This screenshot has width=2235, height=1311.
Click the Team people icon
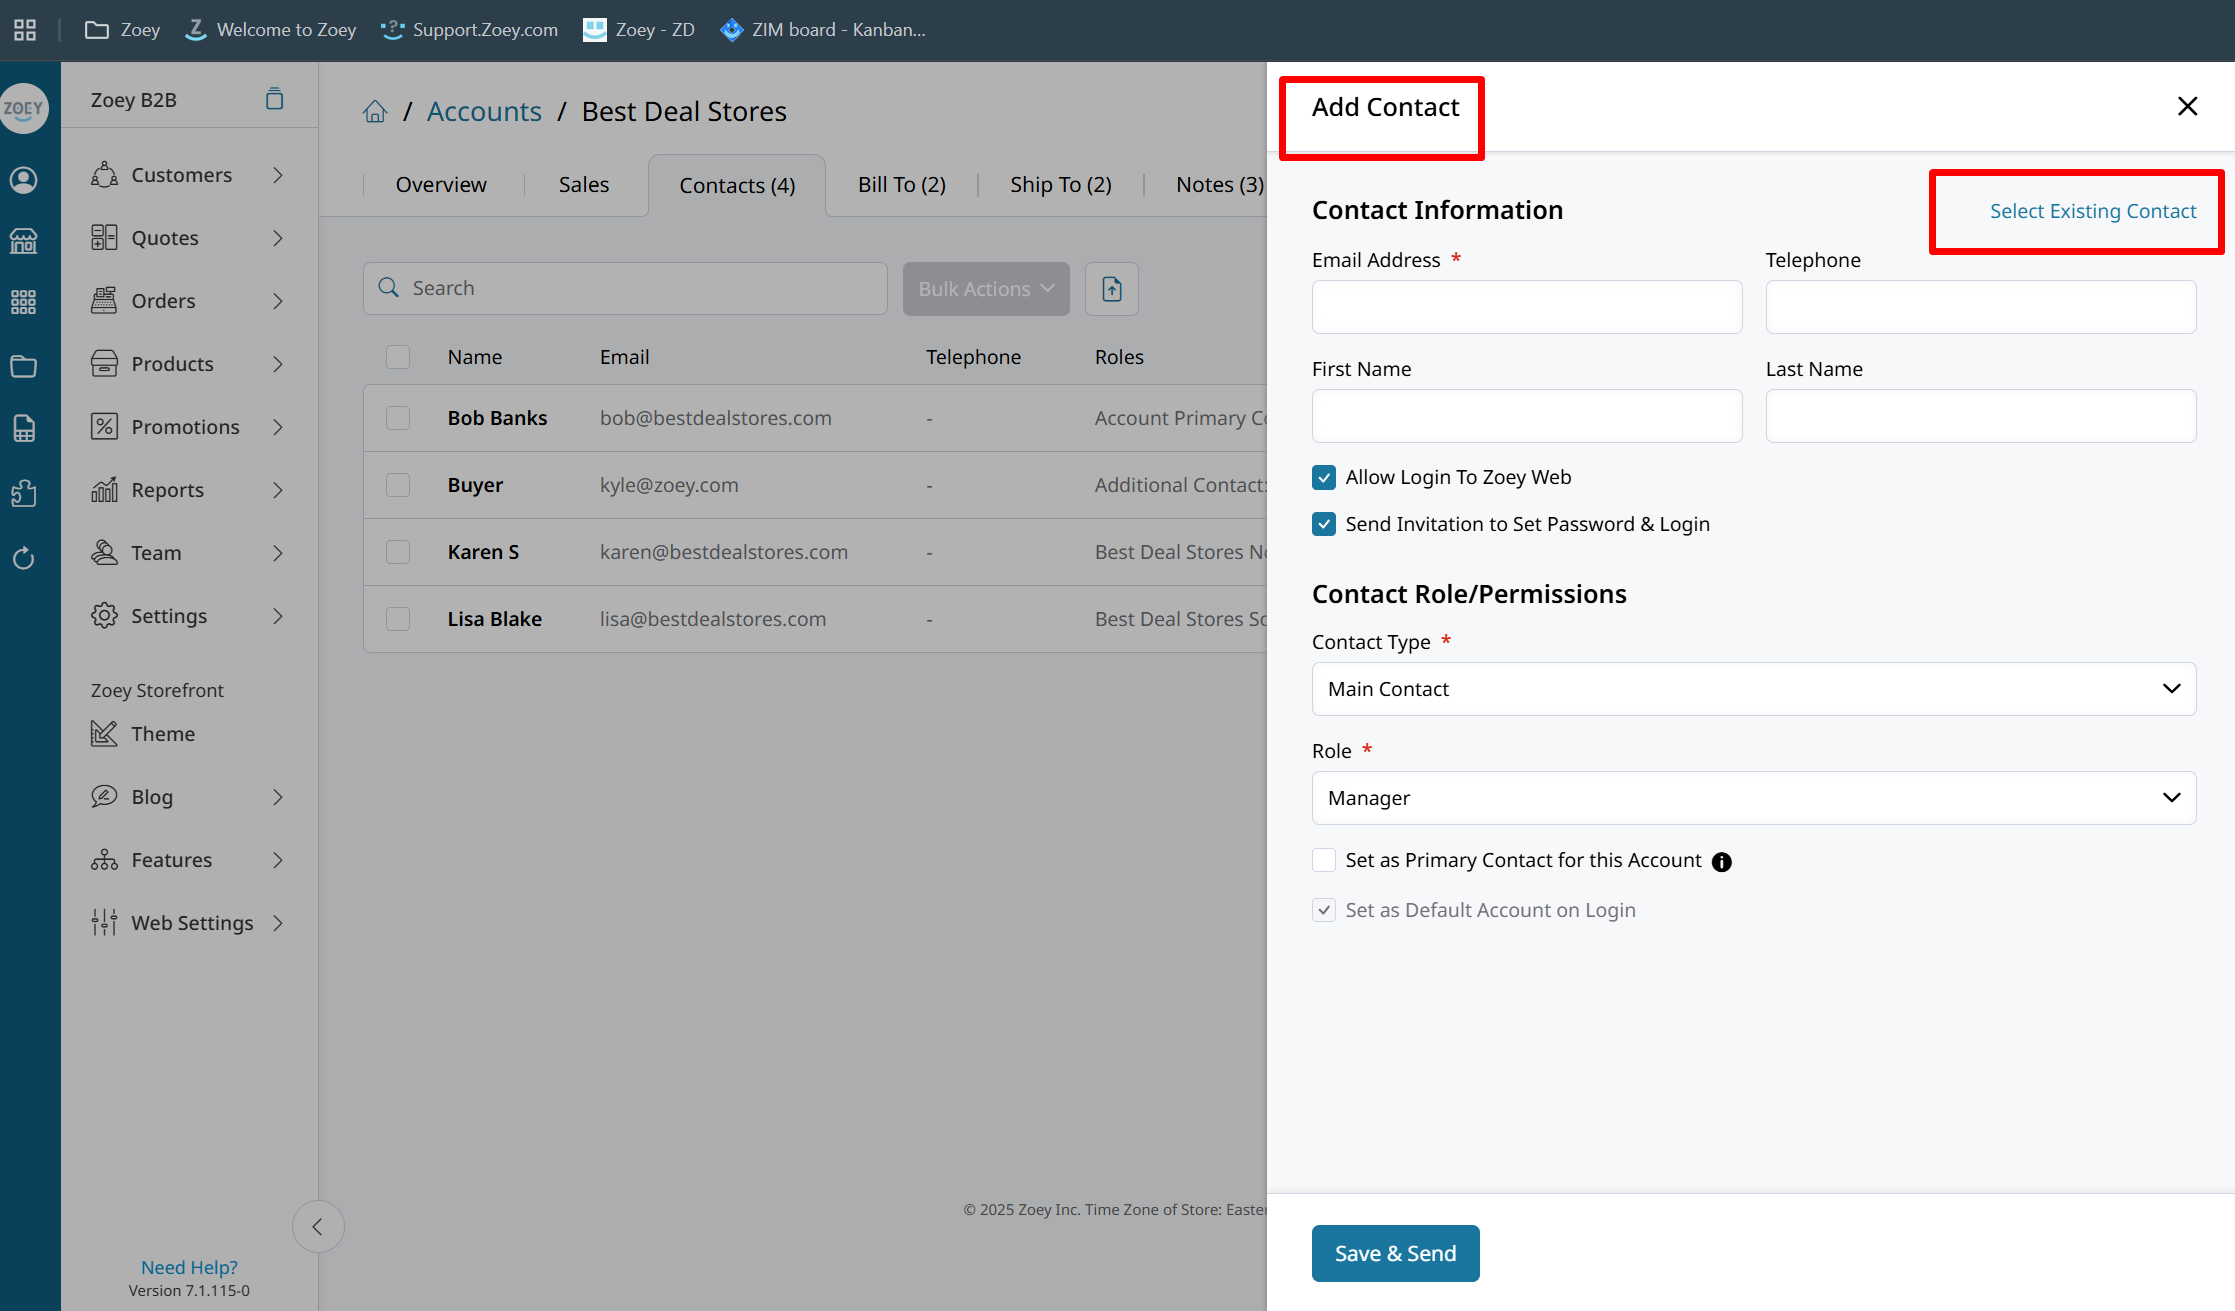[x=104, y=553]
